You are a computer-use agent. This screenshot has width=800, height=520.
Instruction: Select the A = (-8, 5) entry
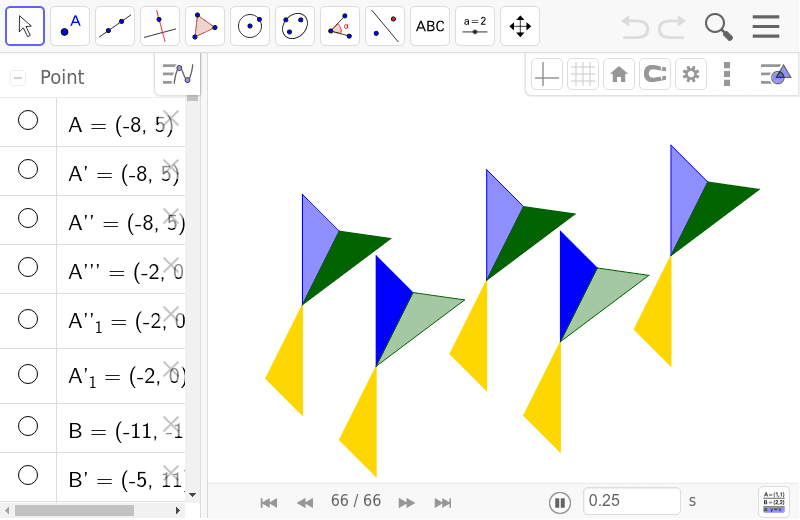click(x=121, y=125)
